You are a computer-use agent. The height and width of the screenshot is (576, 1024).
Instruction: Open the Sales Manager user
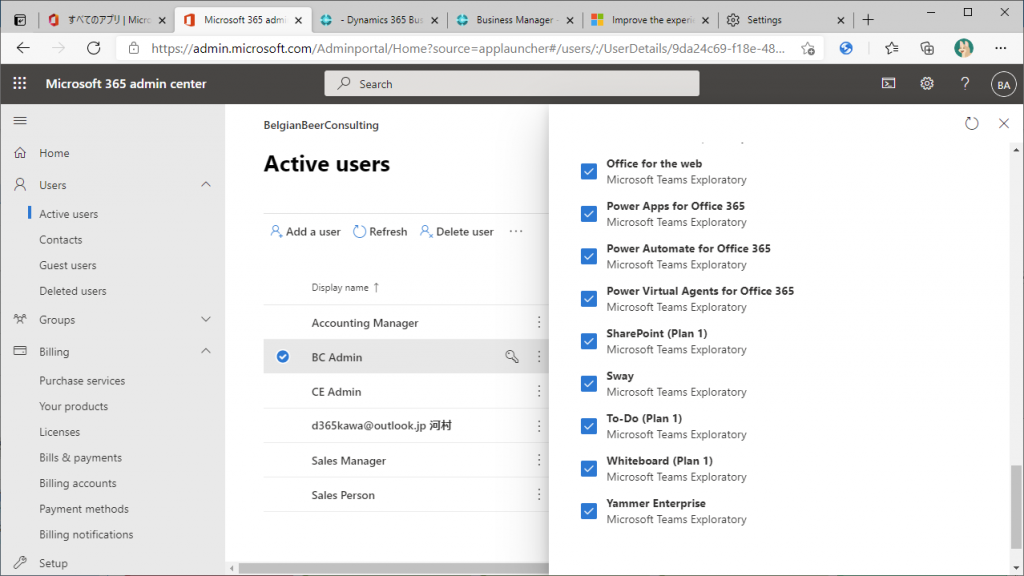click(x=349, y=461)
